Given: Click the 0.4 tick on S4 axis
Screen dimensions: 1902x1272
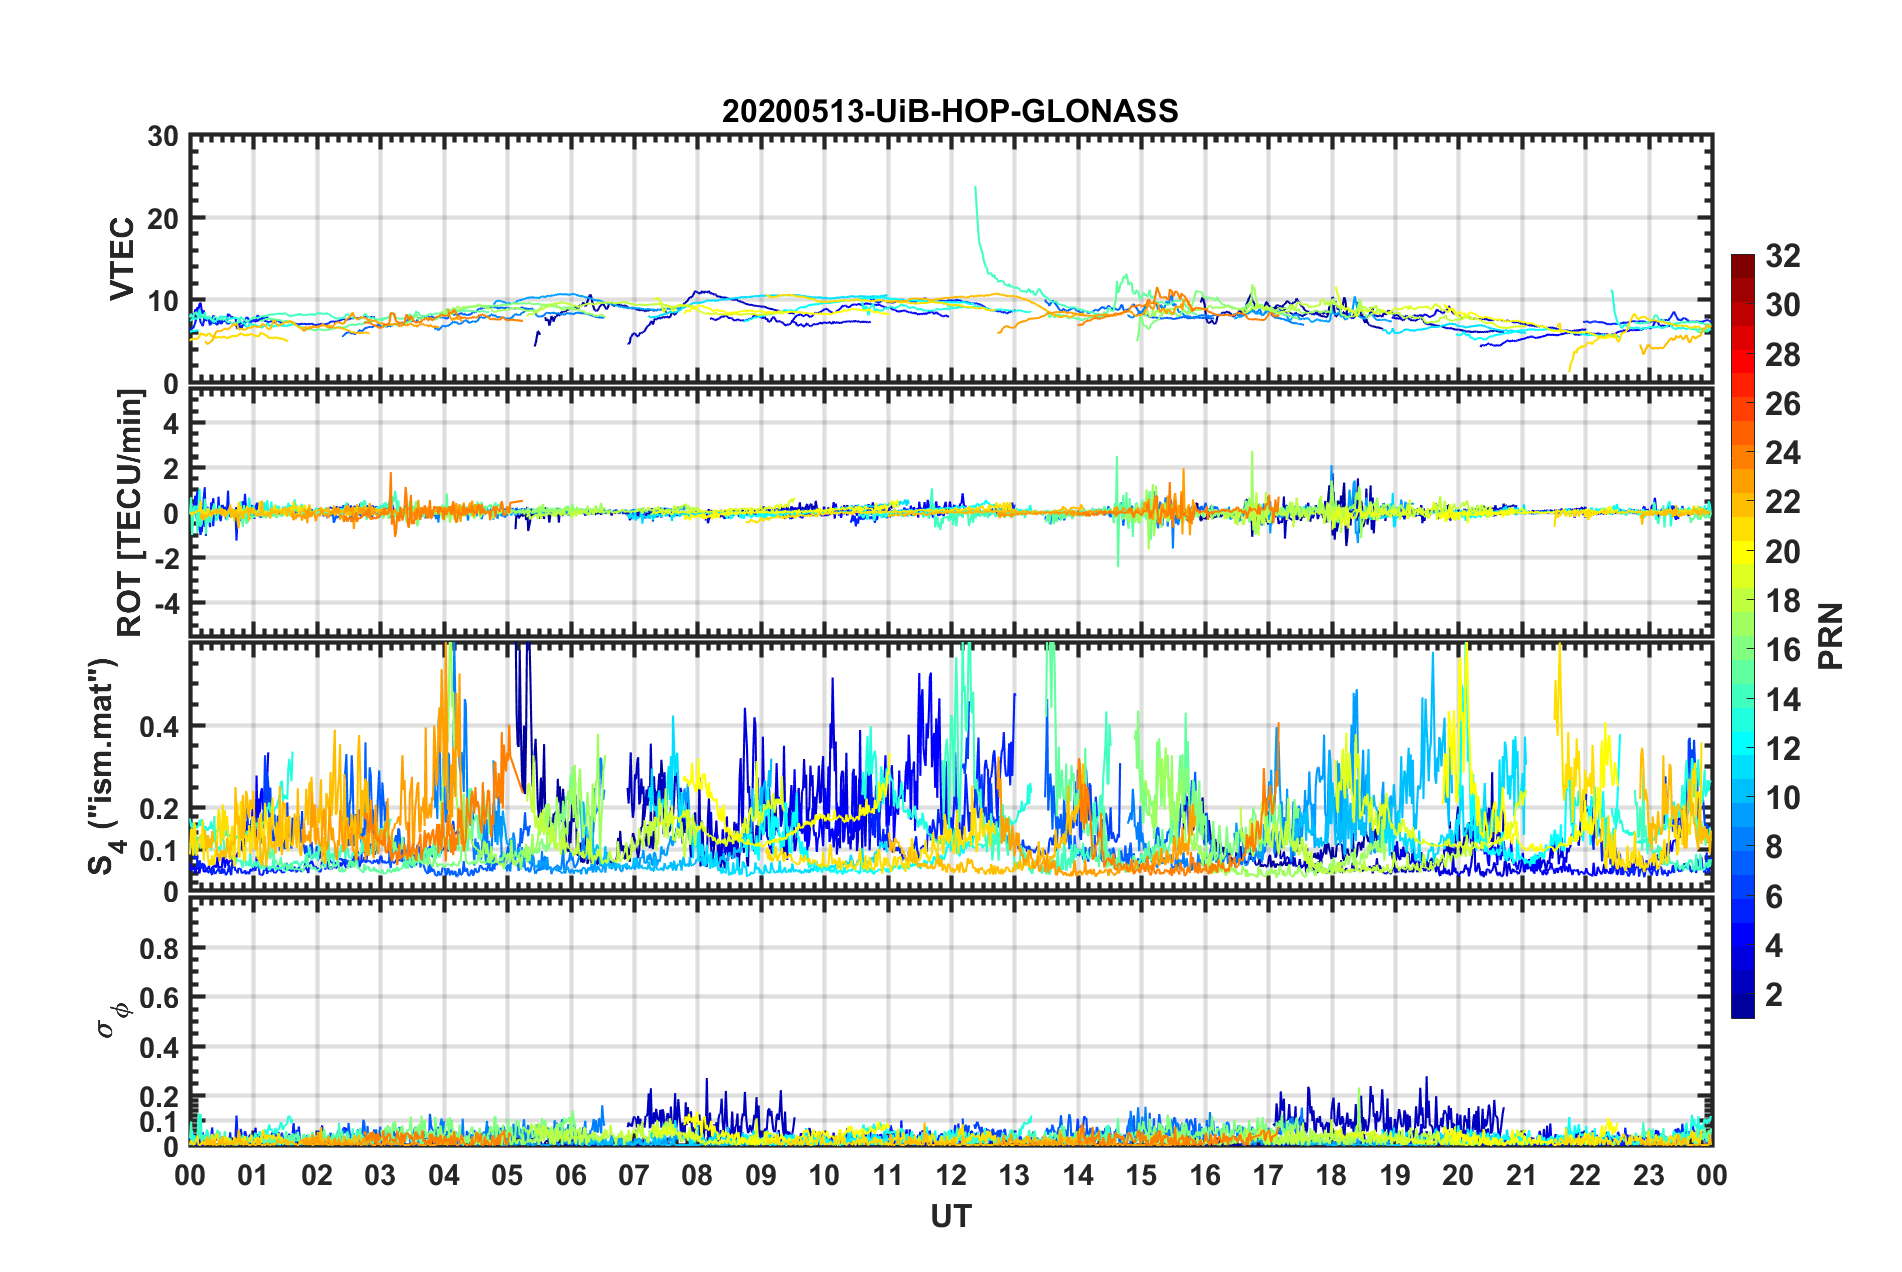Looking at the screenshot, I should pos(159,727).
